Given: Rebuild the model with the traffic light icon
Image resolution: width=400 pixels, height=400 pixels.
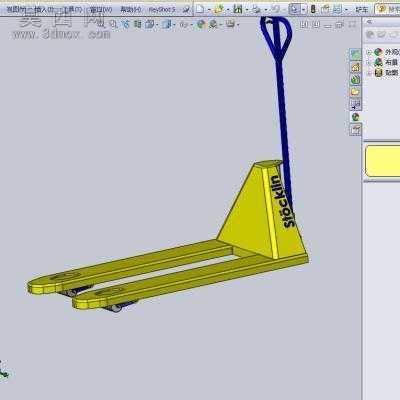Looking at the screenshot, I should pos(313,9).
